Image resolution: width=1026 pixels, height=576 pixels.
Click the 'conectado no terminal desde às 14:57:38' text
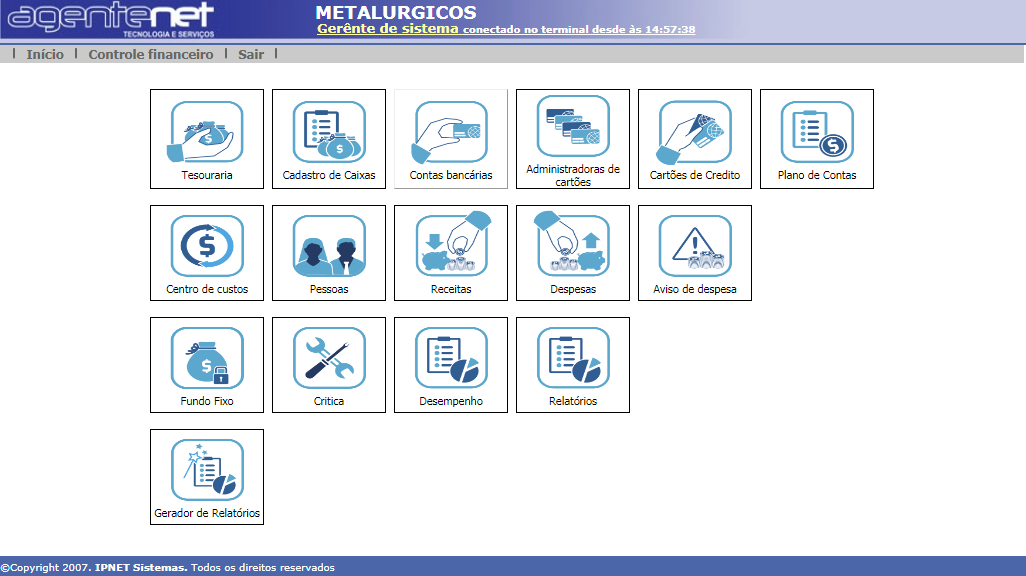[x=579, y=29]
